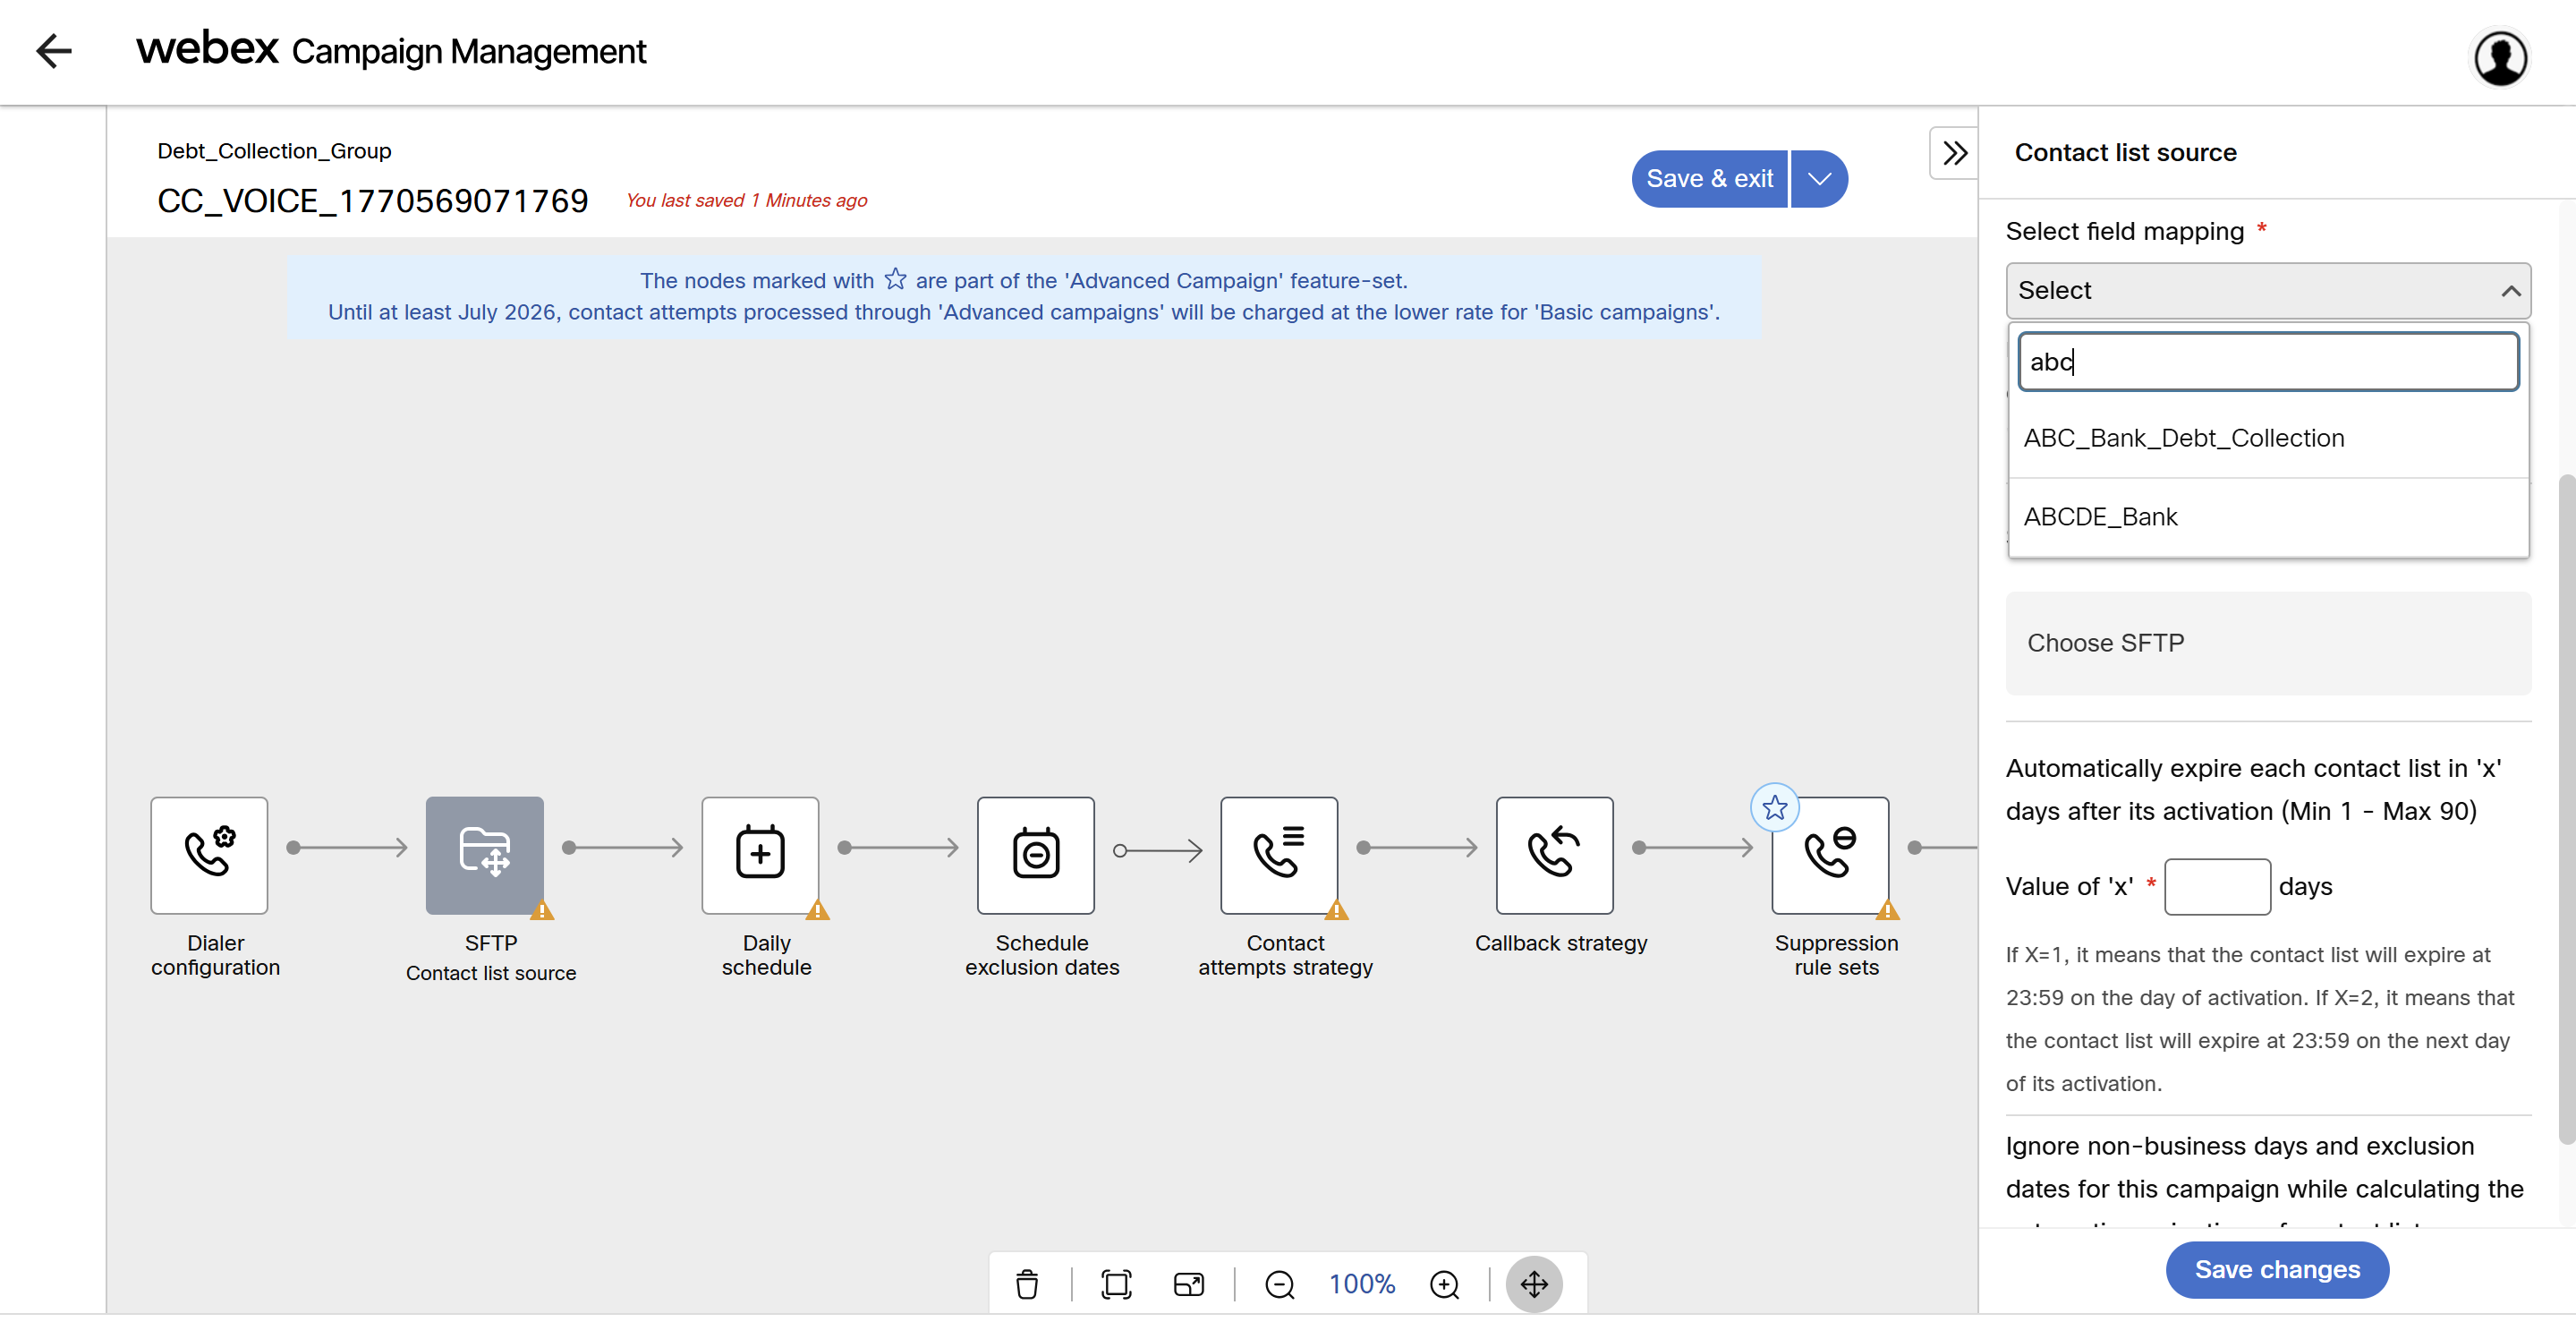Choose ABCDE_Bank option from the list
Image resolution: width=2576 pixels, height=1322 pixels.
[x=2100, y=517]
